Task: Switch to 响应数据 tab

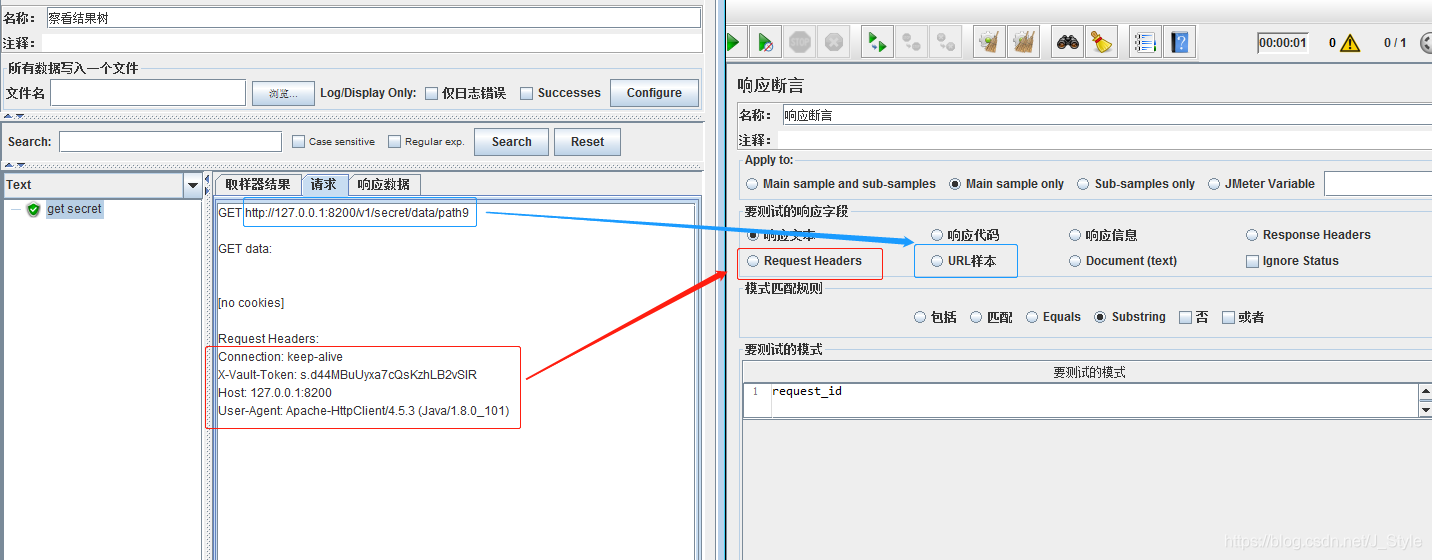Action: pyautogui.click(x=384, y=185)
